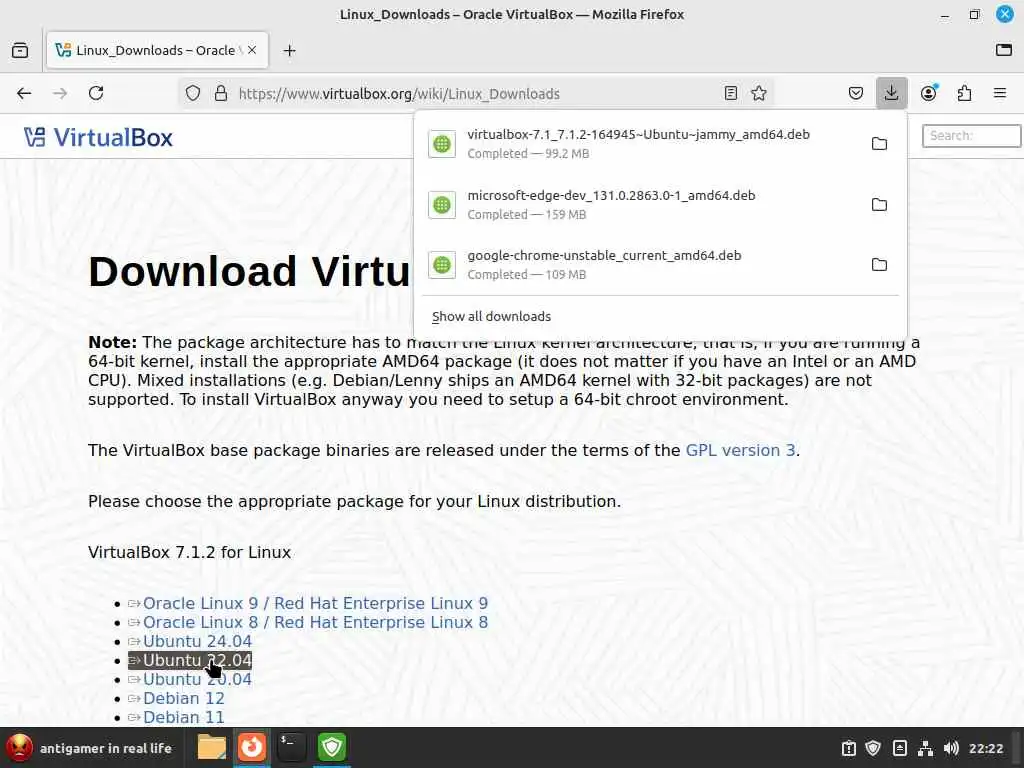
Task: Open the downloaded virtualbox-7.1 deb file
Action: (638, 144)
